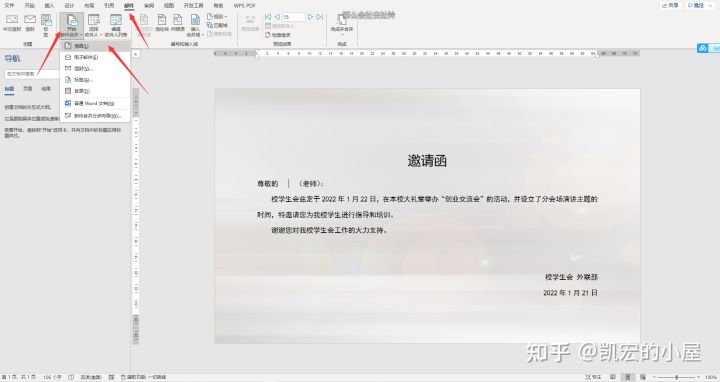The width and height of the screenshot is (720, 382).
Task: Click the proofing icon in status bar
Action: pos(71,377)
